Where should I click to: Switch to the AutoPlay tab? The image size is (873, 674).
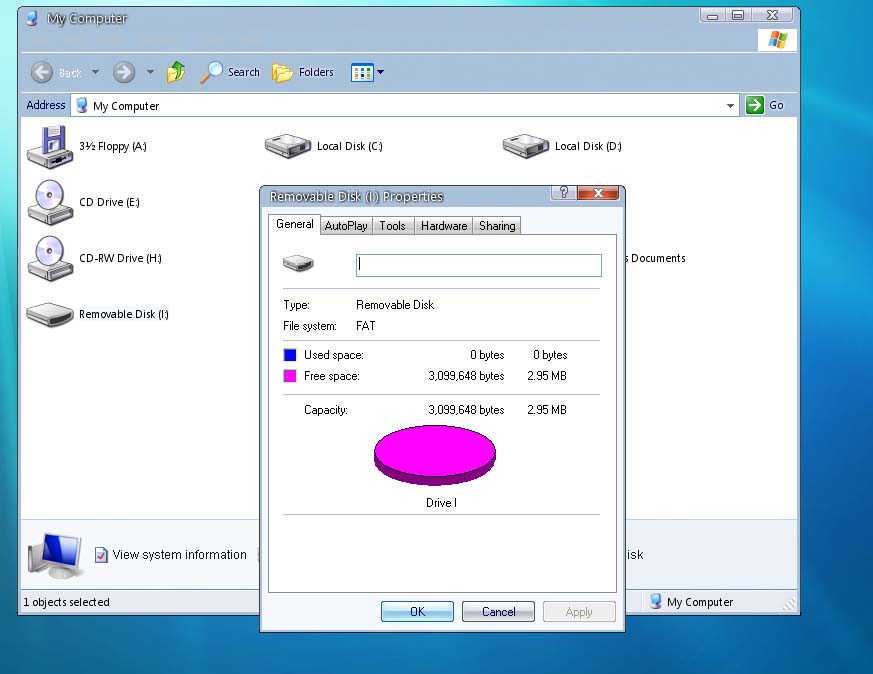(x=346, y=225)
